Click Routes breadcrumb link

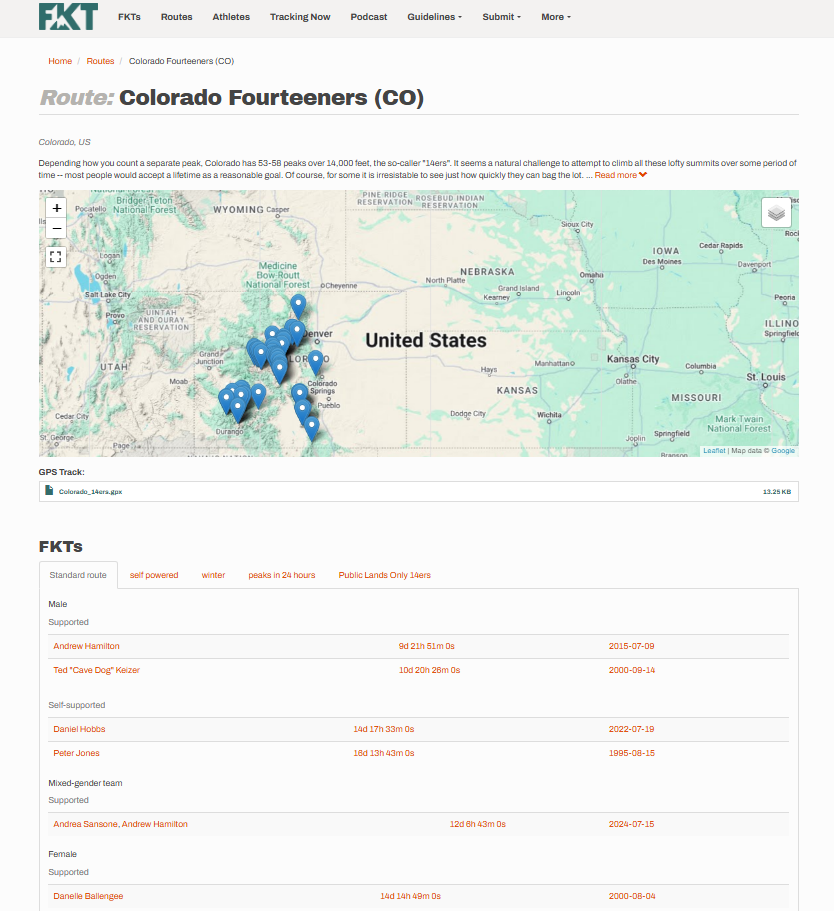101,61
